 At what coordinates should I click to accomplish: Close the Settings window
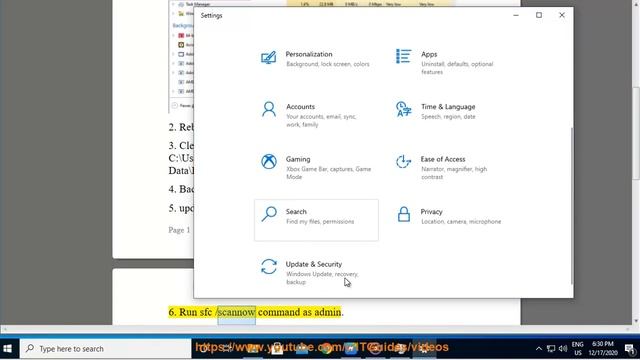[562, 15]
